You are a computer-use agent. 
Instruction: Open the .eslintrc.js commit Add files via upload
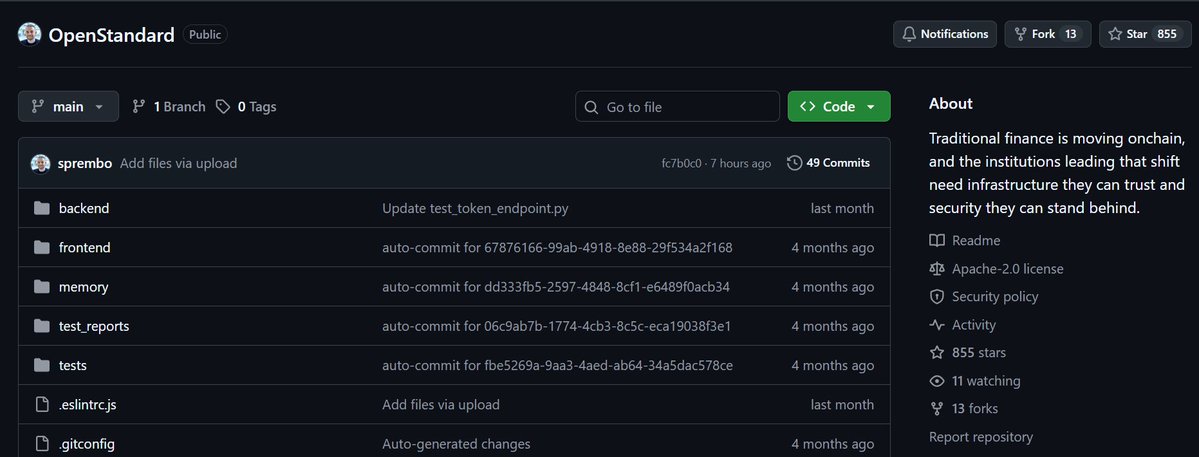[x=440, y=404]
